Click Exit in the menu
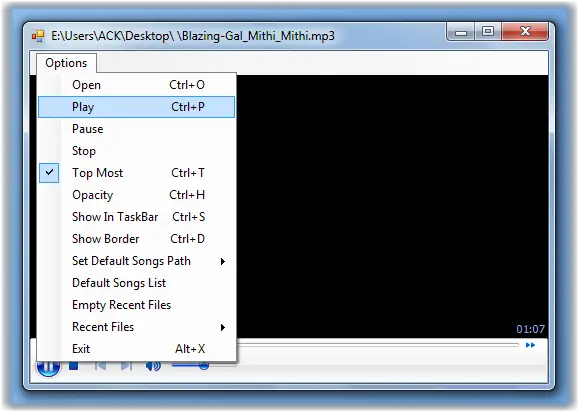The height and width of the screenshot is (412, 579). tap(136, 349)
